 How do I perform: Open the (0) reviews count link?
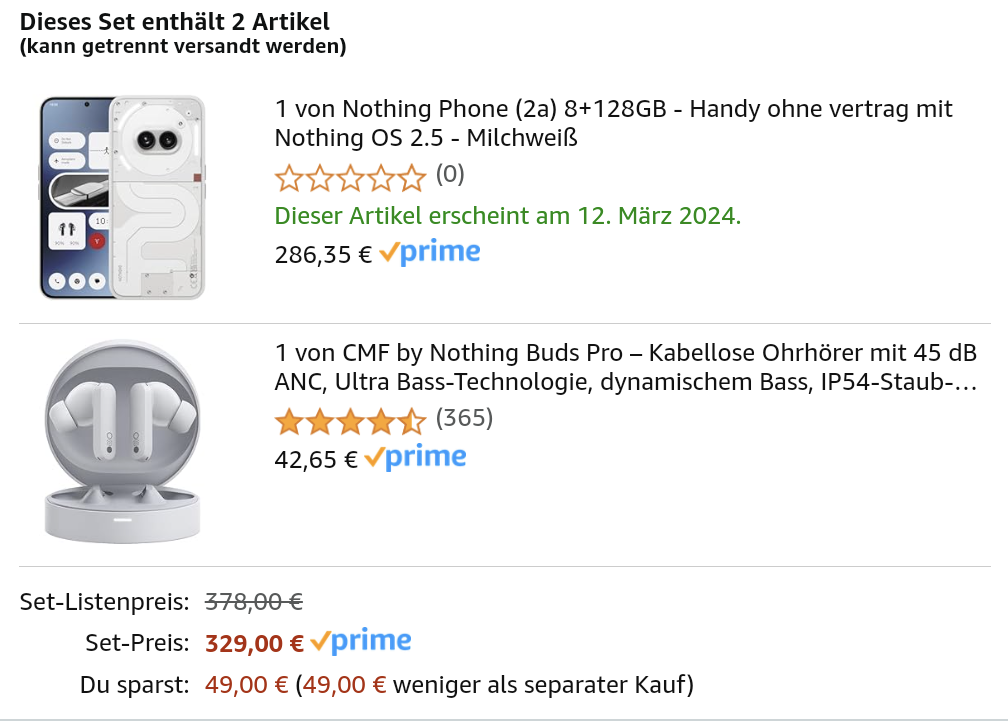click(450, 175)
